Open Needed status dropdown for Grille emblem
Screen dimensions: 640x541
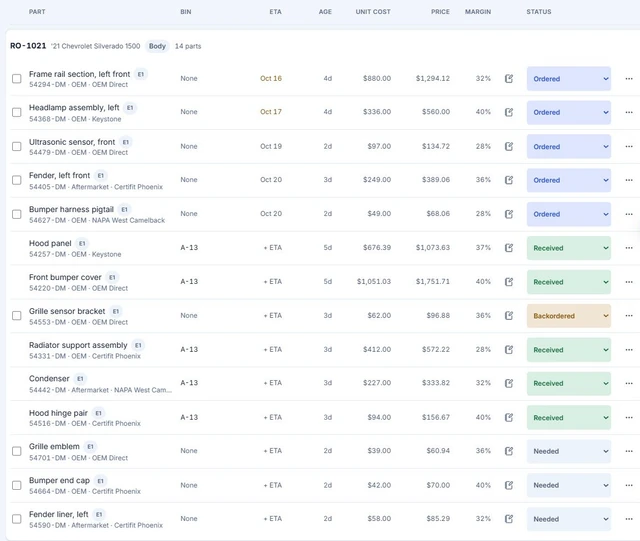[x=569, y=451]
